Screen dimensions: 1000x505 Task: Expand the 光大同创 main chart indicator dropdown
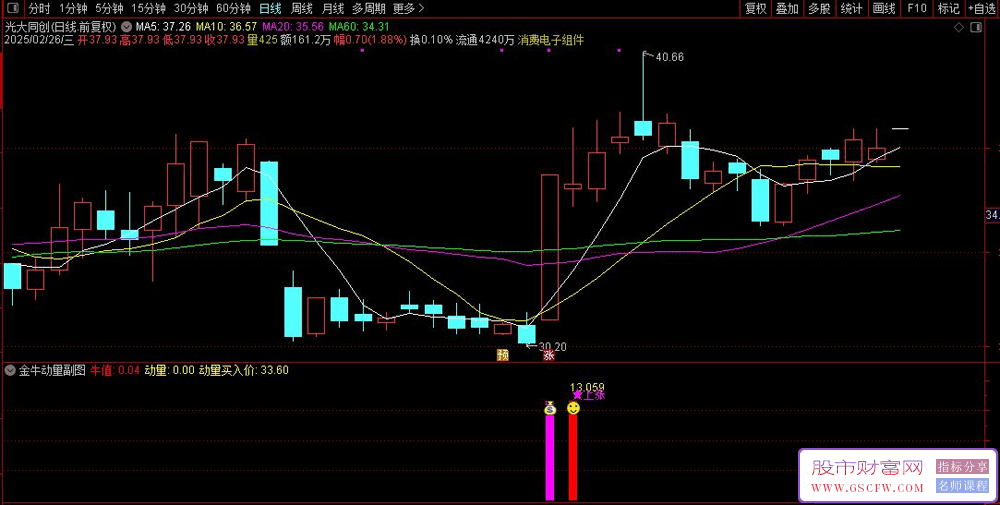click(126, 27)
